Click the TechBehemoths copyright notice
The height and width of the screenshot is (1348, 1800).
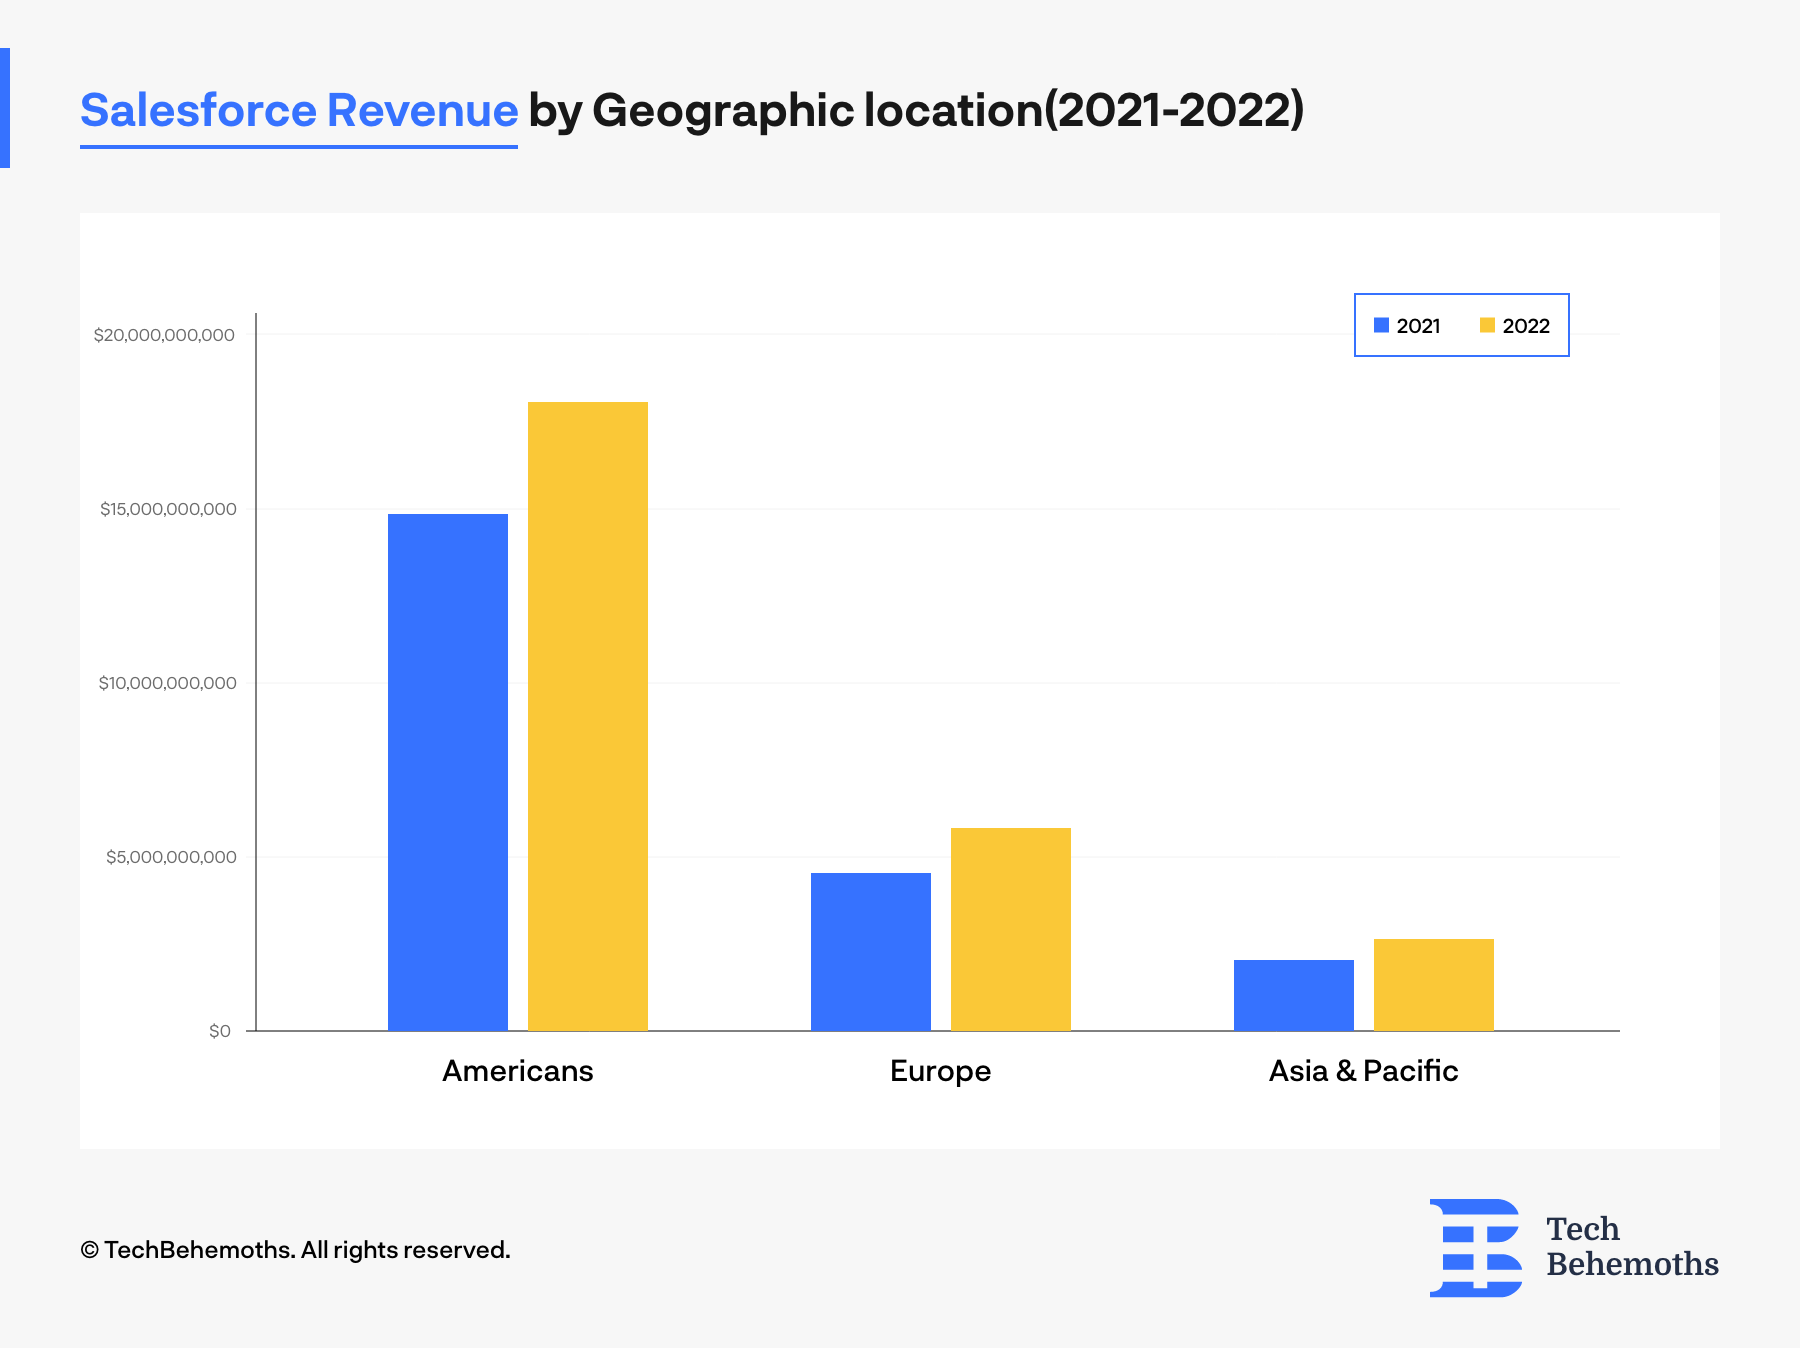(295, 1250)
